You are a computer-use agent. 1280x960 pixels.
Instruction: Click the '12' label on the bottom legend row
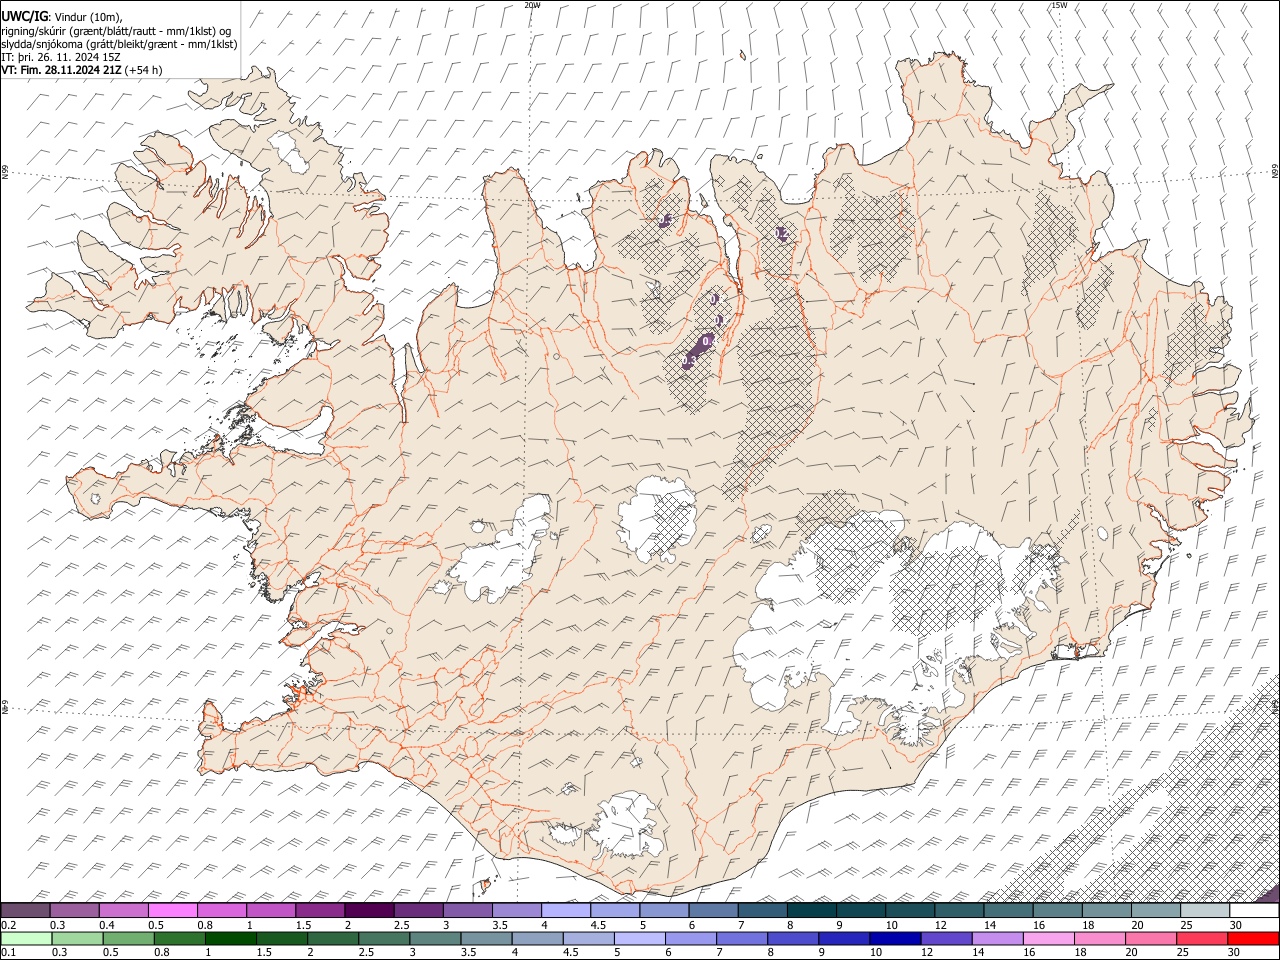pyautogui.click(x=926, y=952)
